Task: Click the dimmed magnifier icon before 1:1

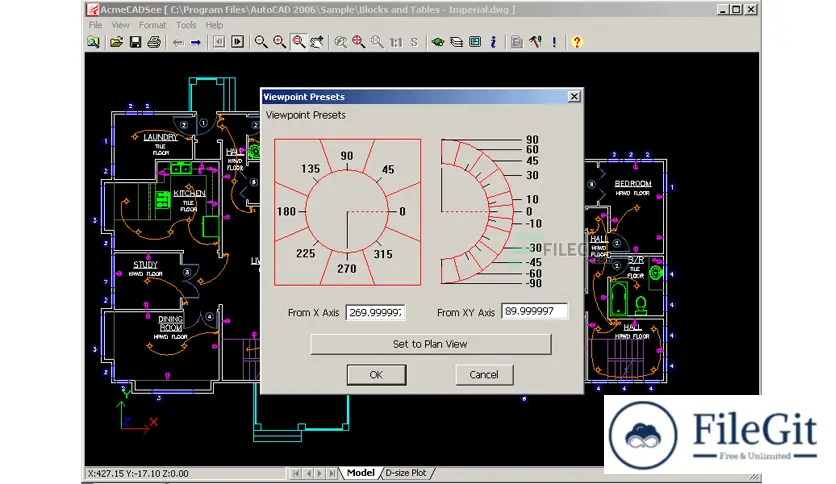Action: tap(377, 42)
